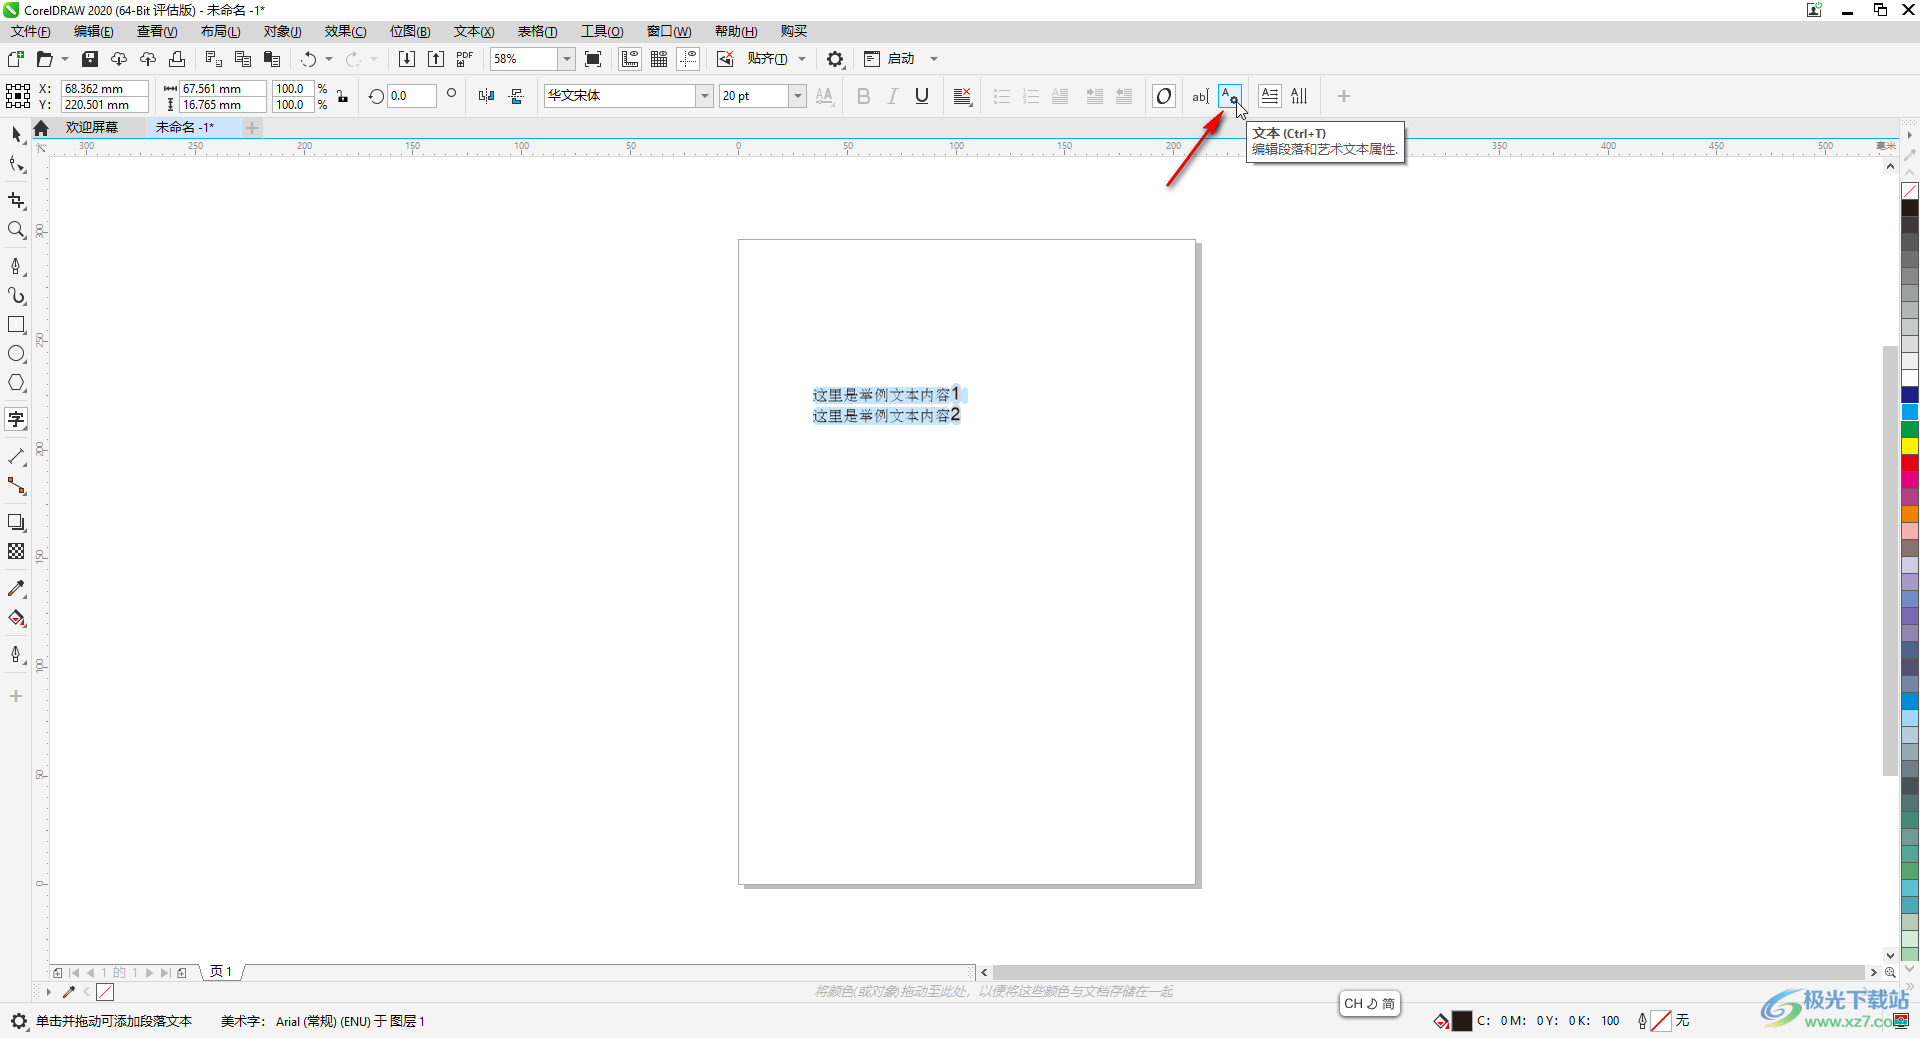This screenshot has width=1920, height=1038.
Task: Select the Zoom magnifier tool
Action: pos(16,230)
